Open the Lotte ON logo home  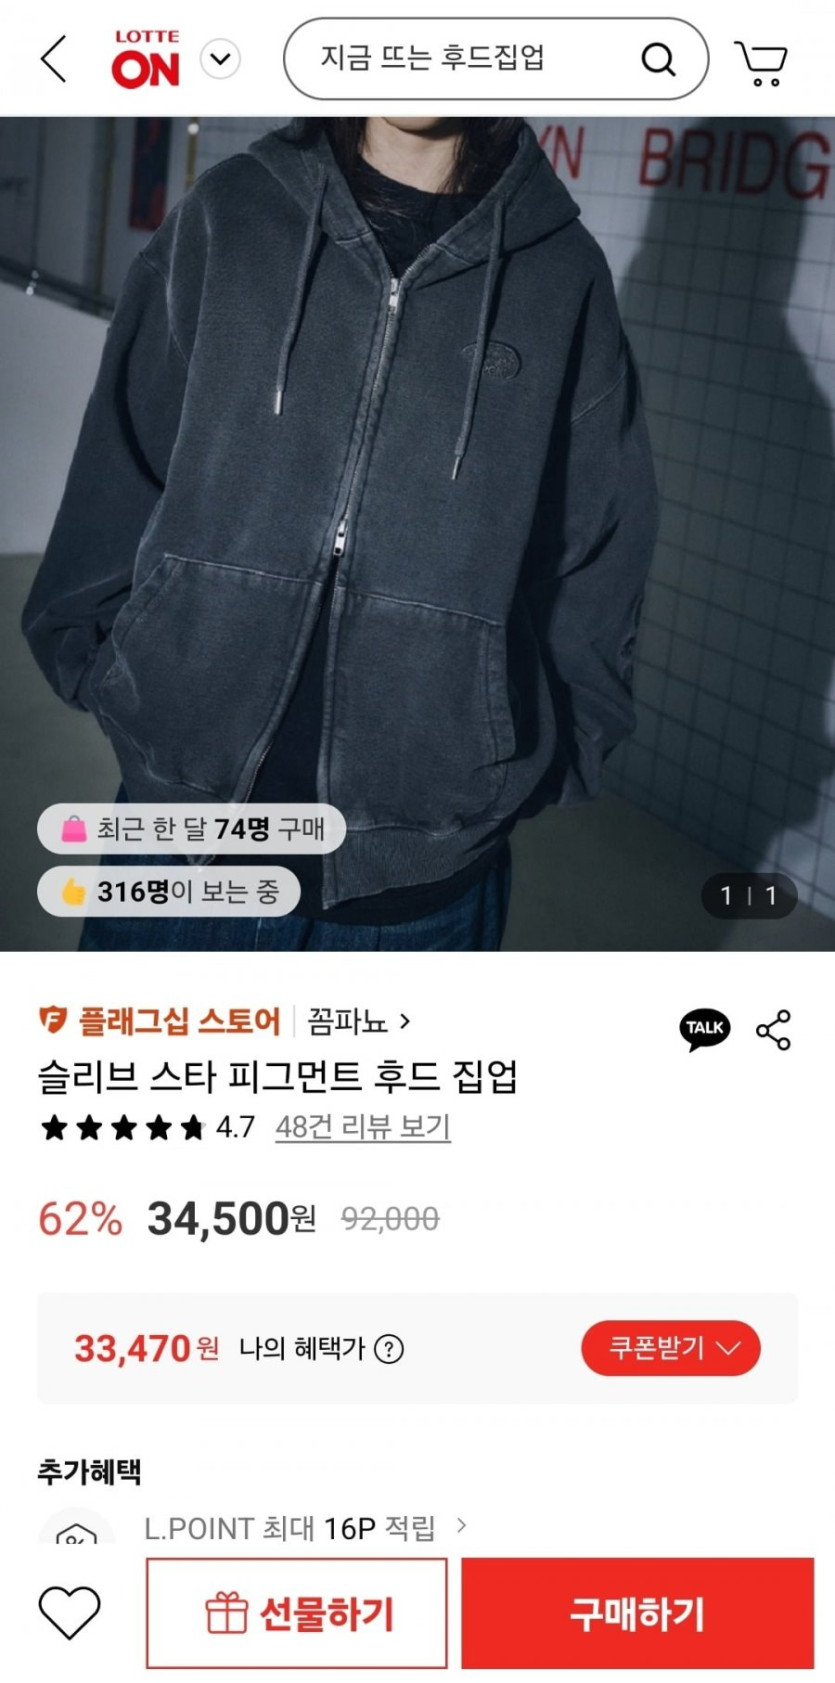pyautogui.click(x=146, y=59)
